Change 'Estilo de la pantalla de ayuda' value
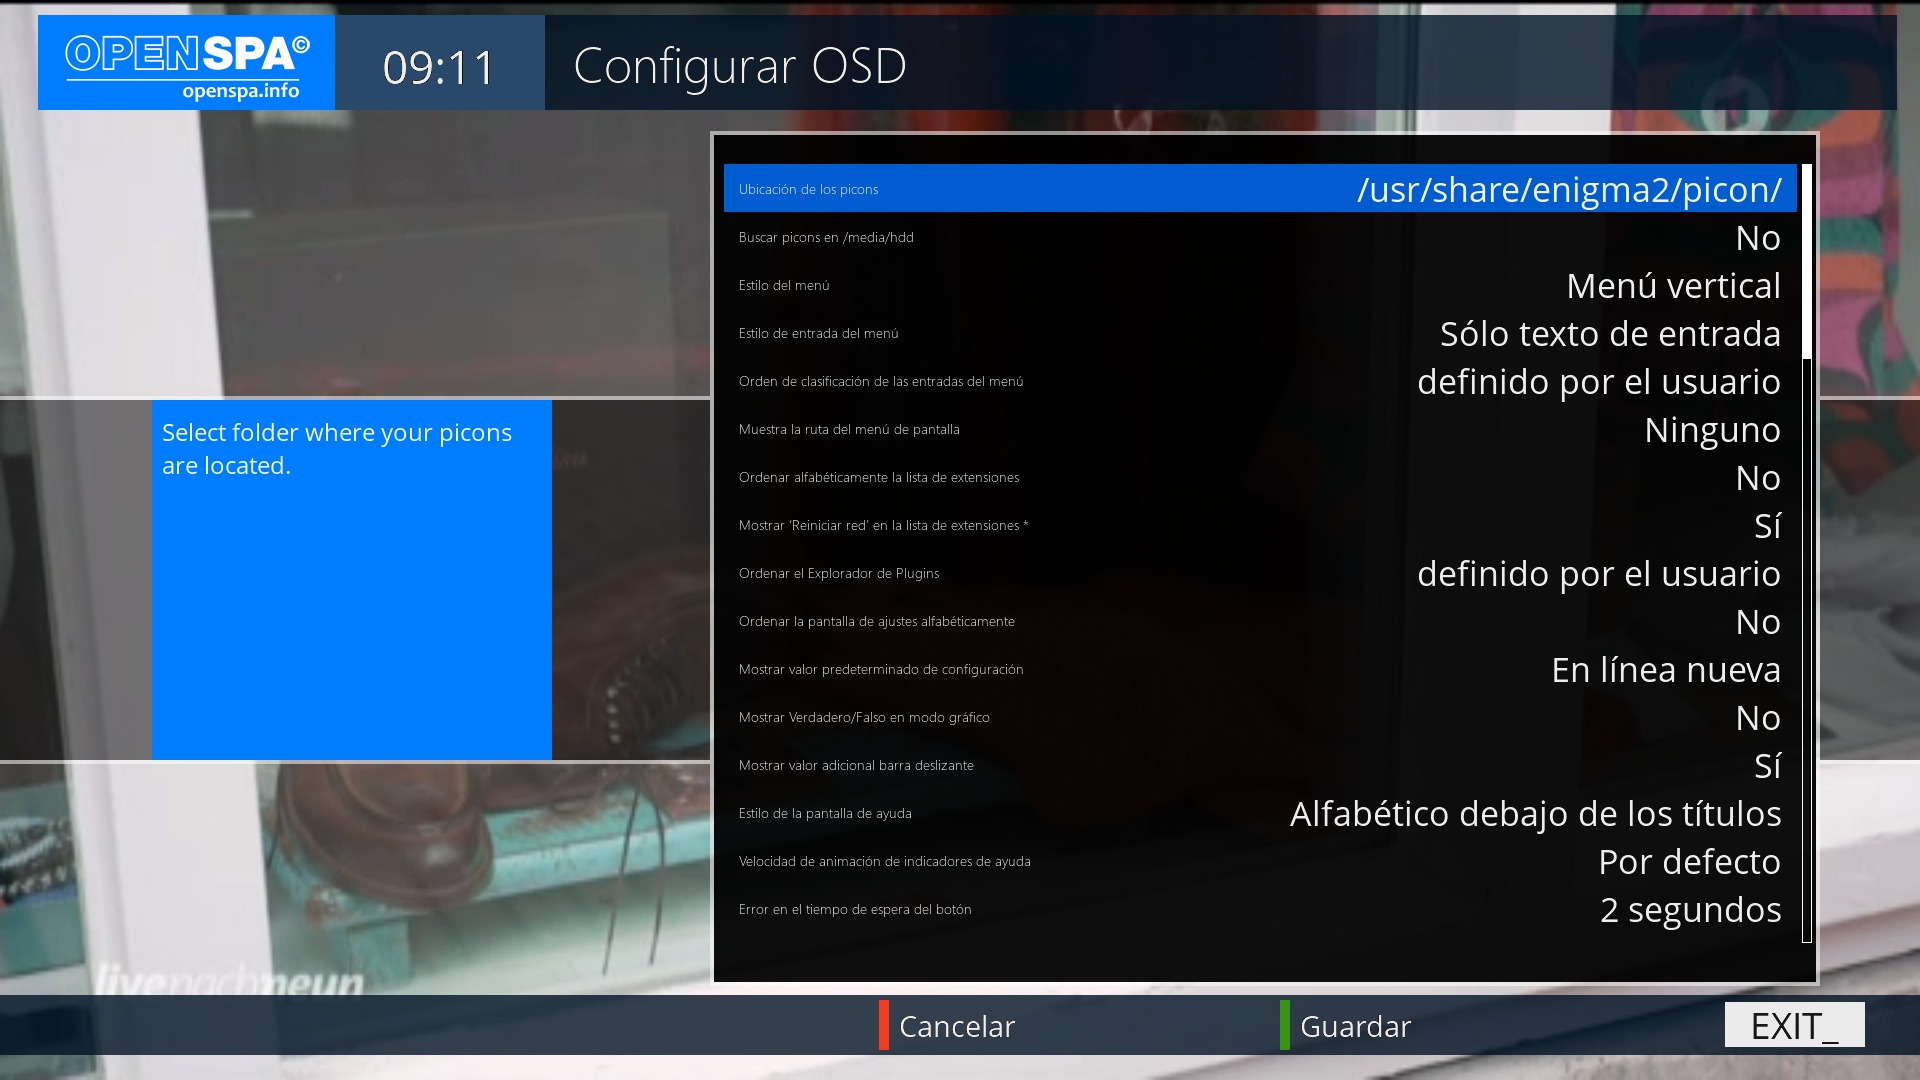 coord(1535,814)
